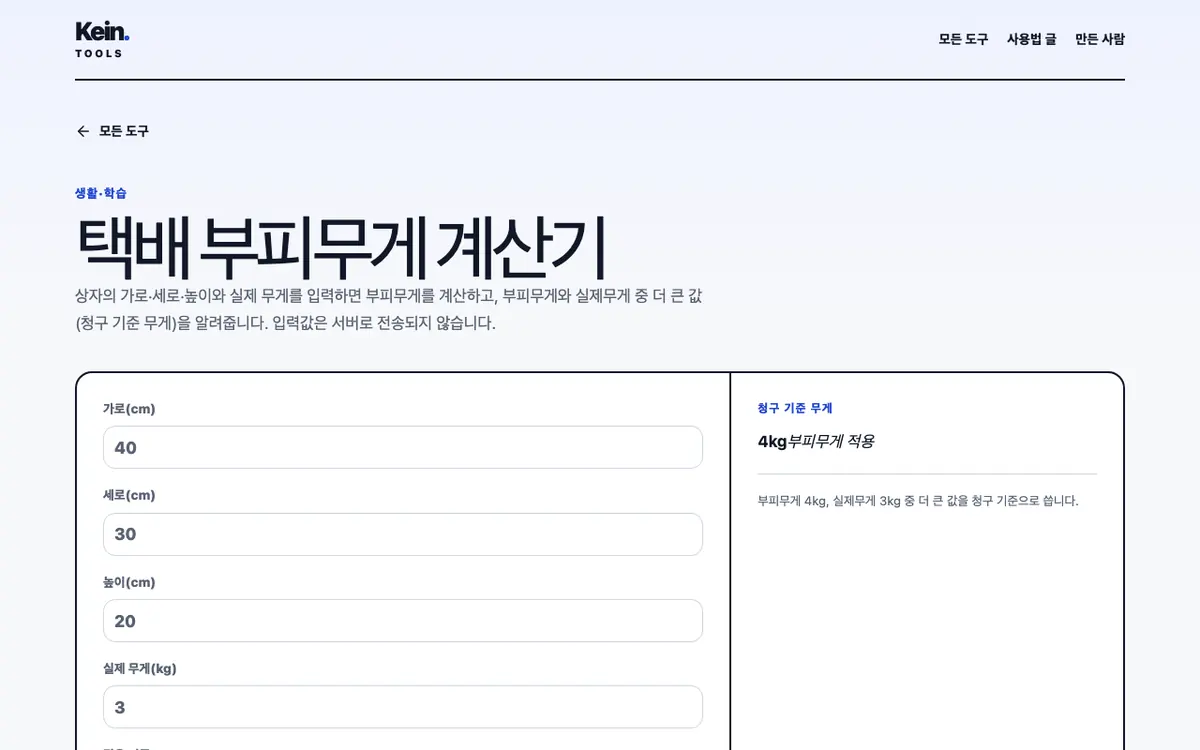Click the 청구 기준 무게 result label
Screen dimensions: 1200x750
tap(795, 408)
